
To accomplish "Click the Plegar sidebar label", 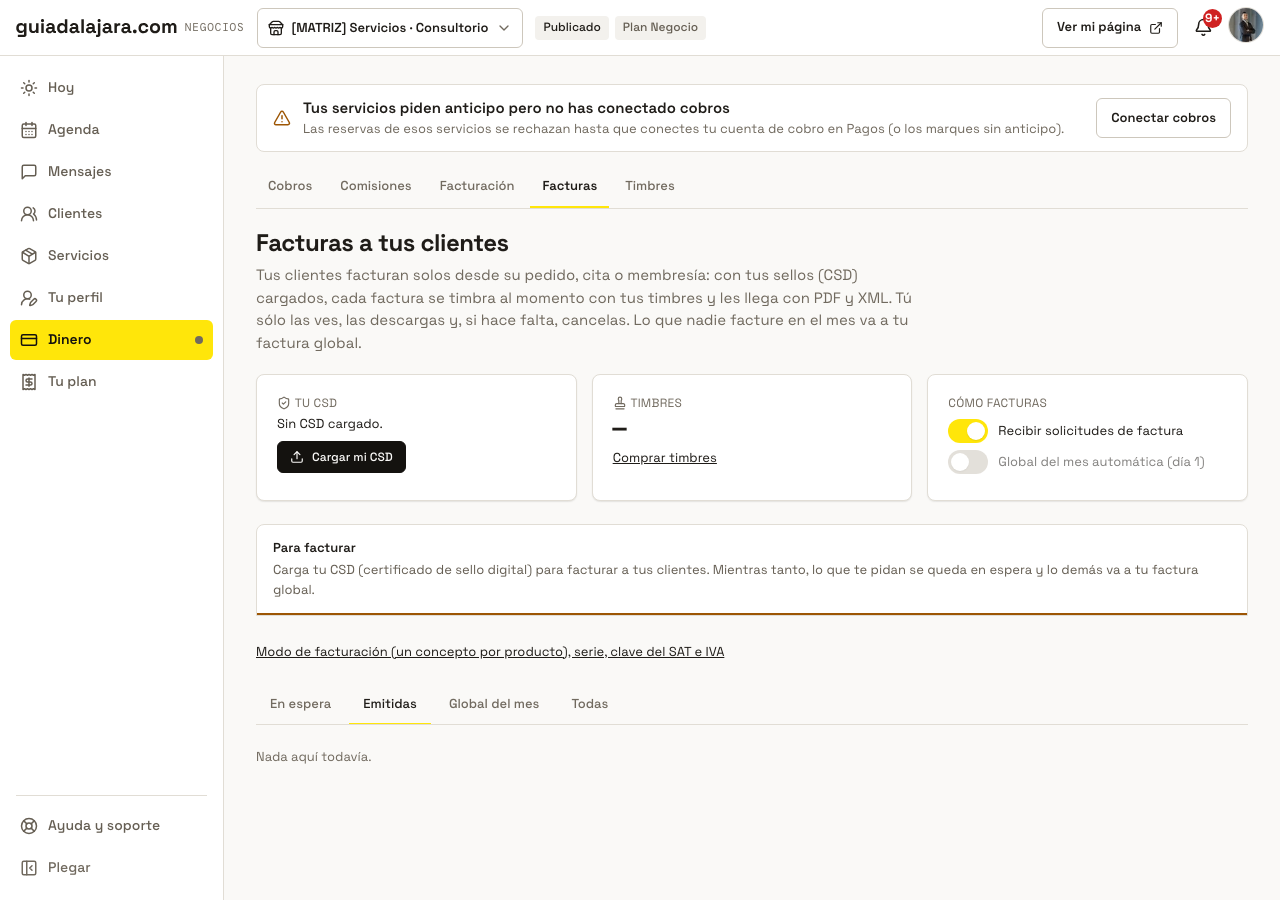I will point(69,868).
